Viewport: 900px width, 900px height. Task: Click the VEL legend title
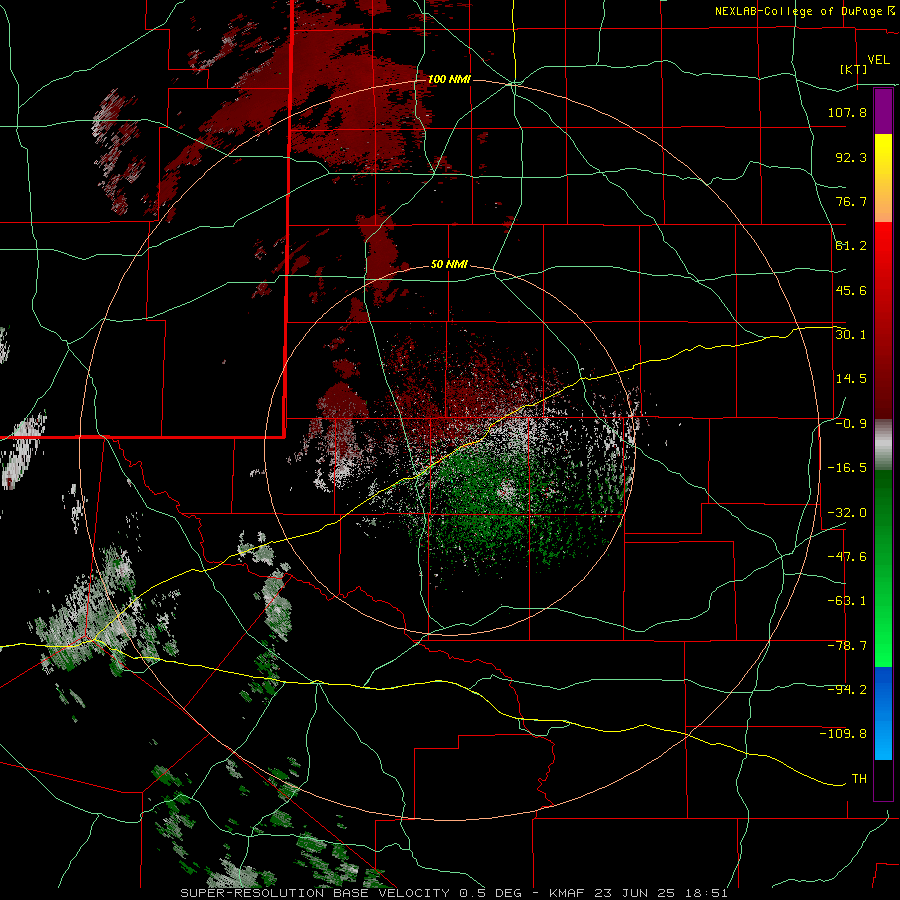point(878,60)
